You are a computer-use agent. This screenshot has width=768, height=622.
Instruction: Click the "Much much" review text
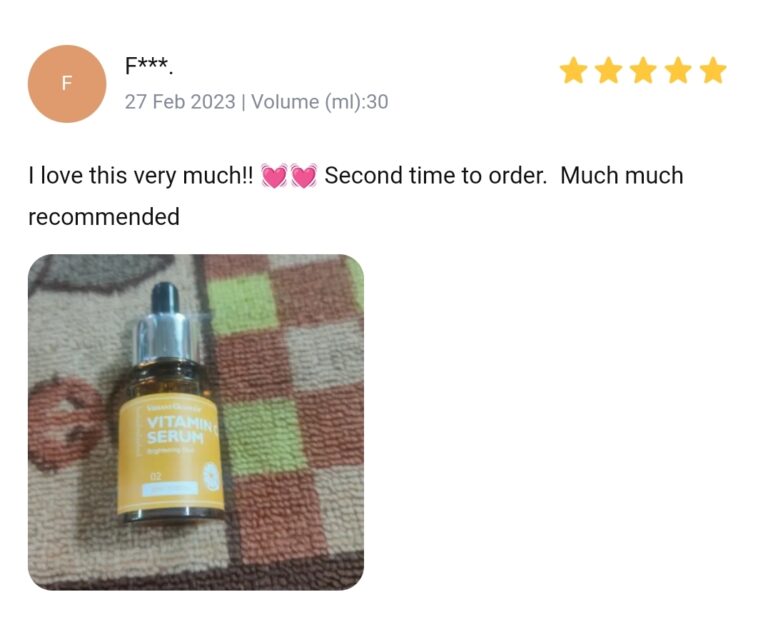pos(622,175)
